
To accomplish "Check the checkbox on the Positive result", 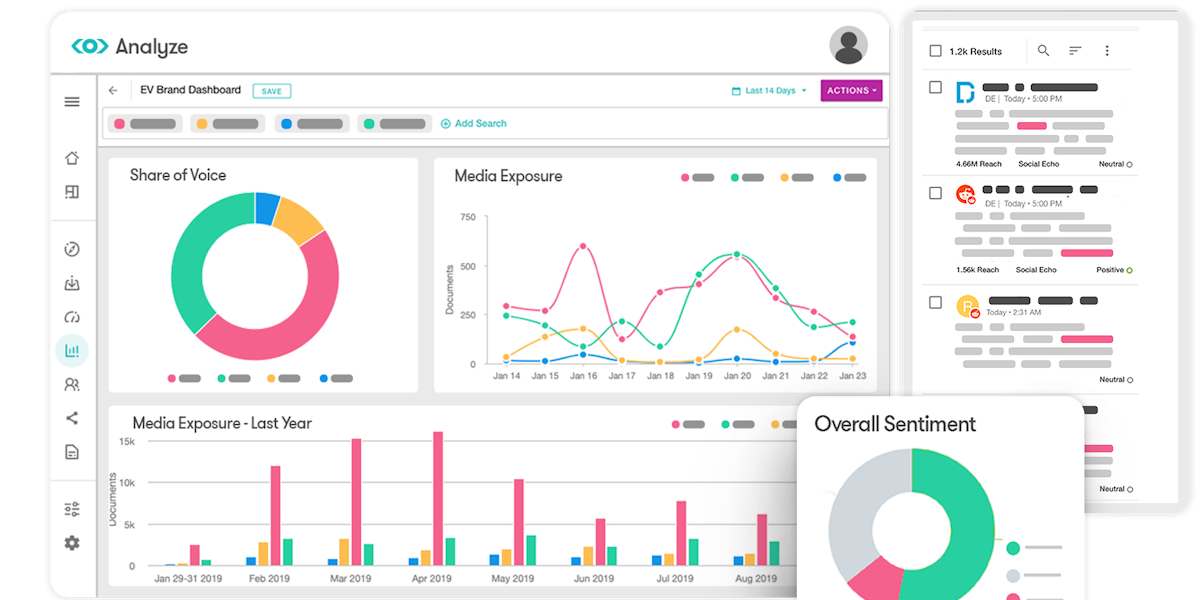I will [936, 190].
